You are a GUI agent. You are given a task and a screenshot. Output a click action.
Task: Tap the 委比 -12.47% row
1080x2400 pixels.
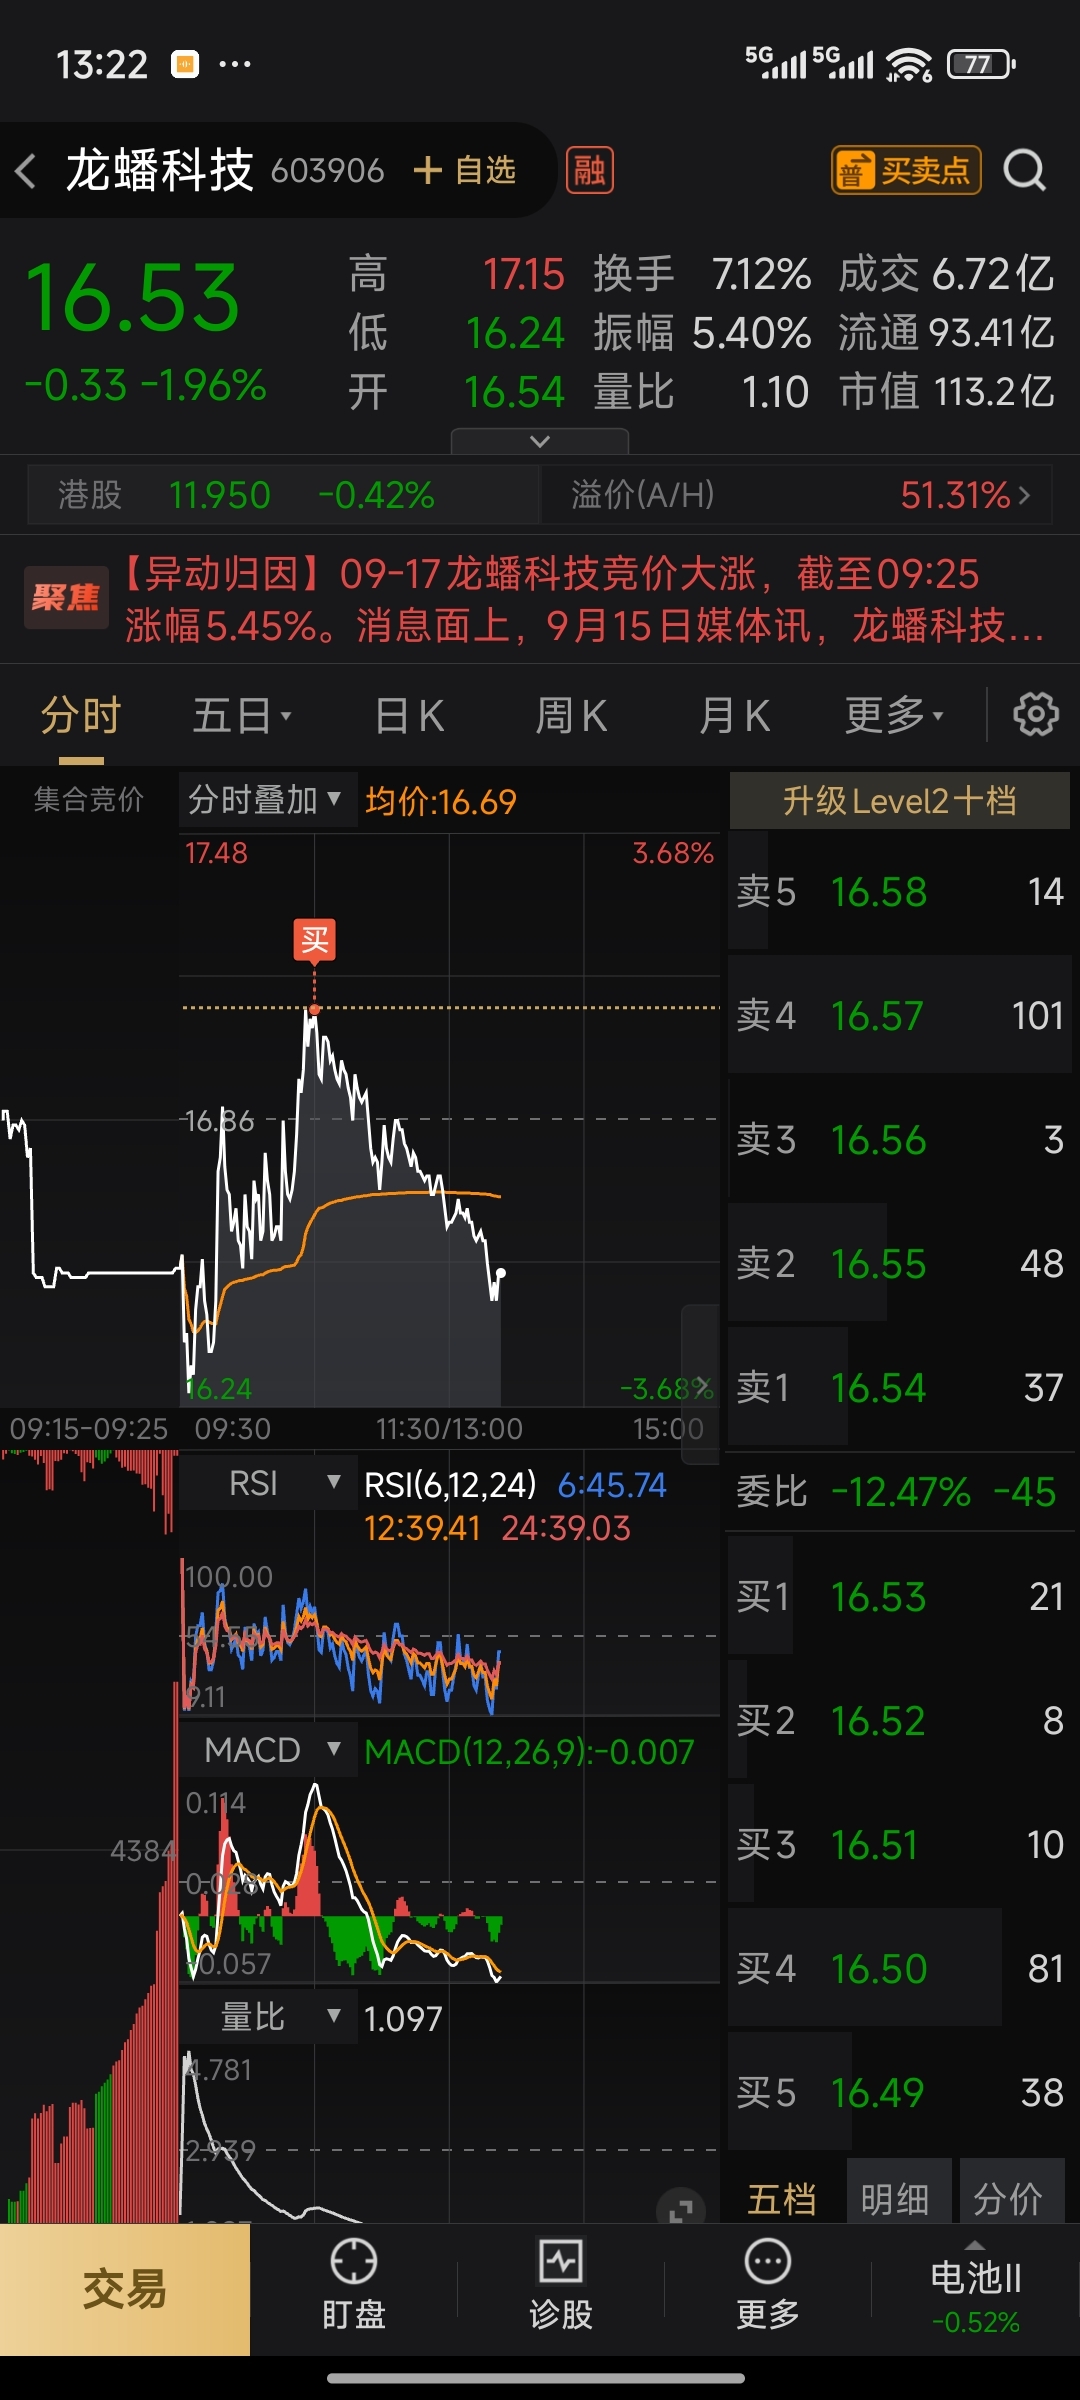[x=899, y=1492]
